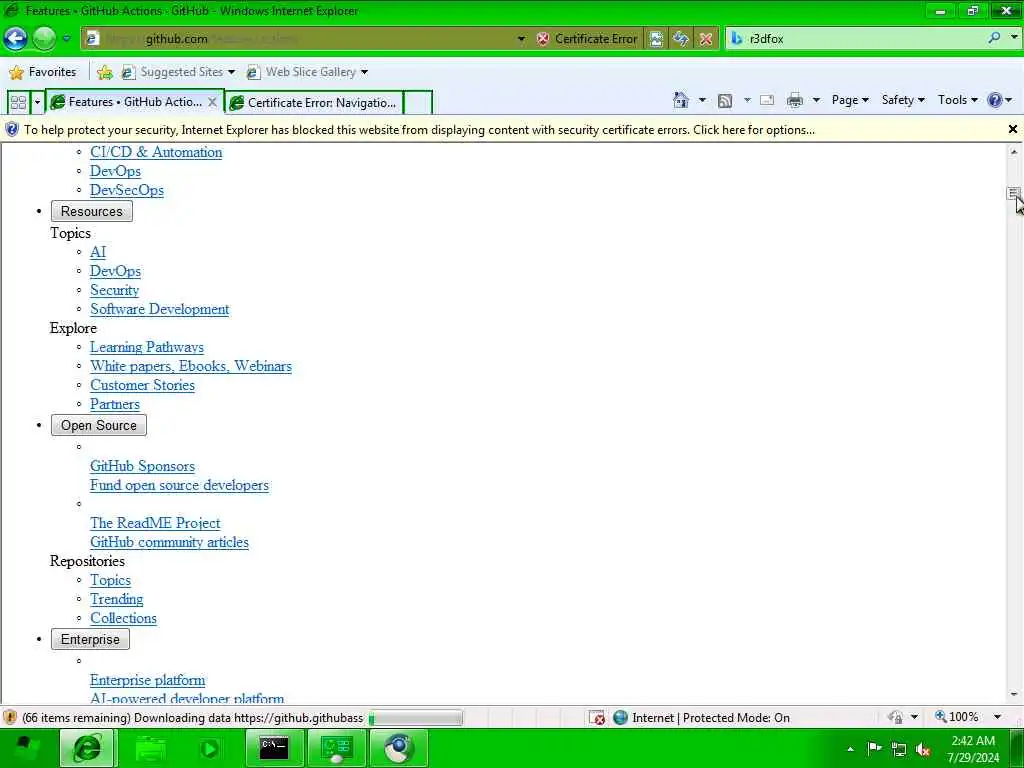Image resolution: width=1024 pixels, height=768 pixels.
Task: Toggle Compatibility View broken-page icon
Action: pos(656,39)
